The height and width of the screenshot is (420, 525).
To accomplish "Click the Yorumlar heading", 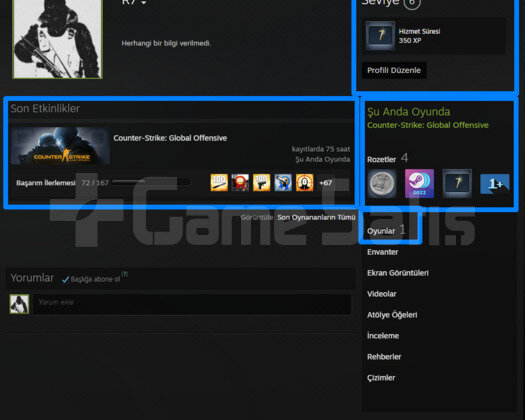I will (x=32, y=278).
